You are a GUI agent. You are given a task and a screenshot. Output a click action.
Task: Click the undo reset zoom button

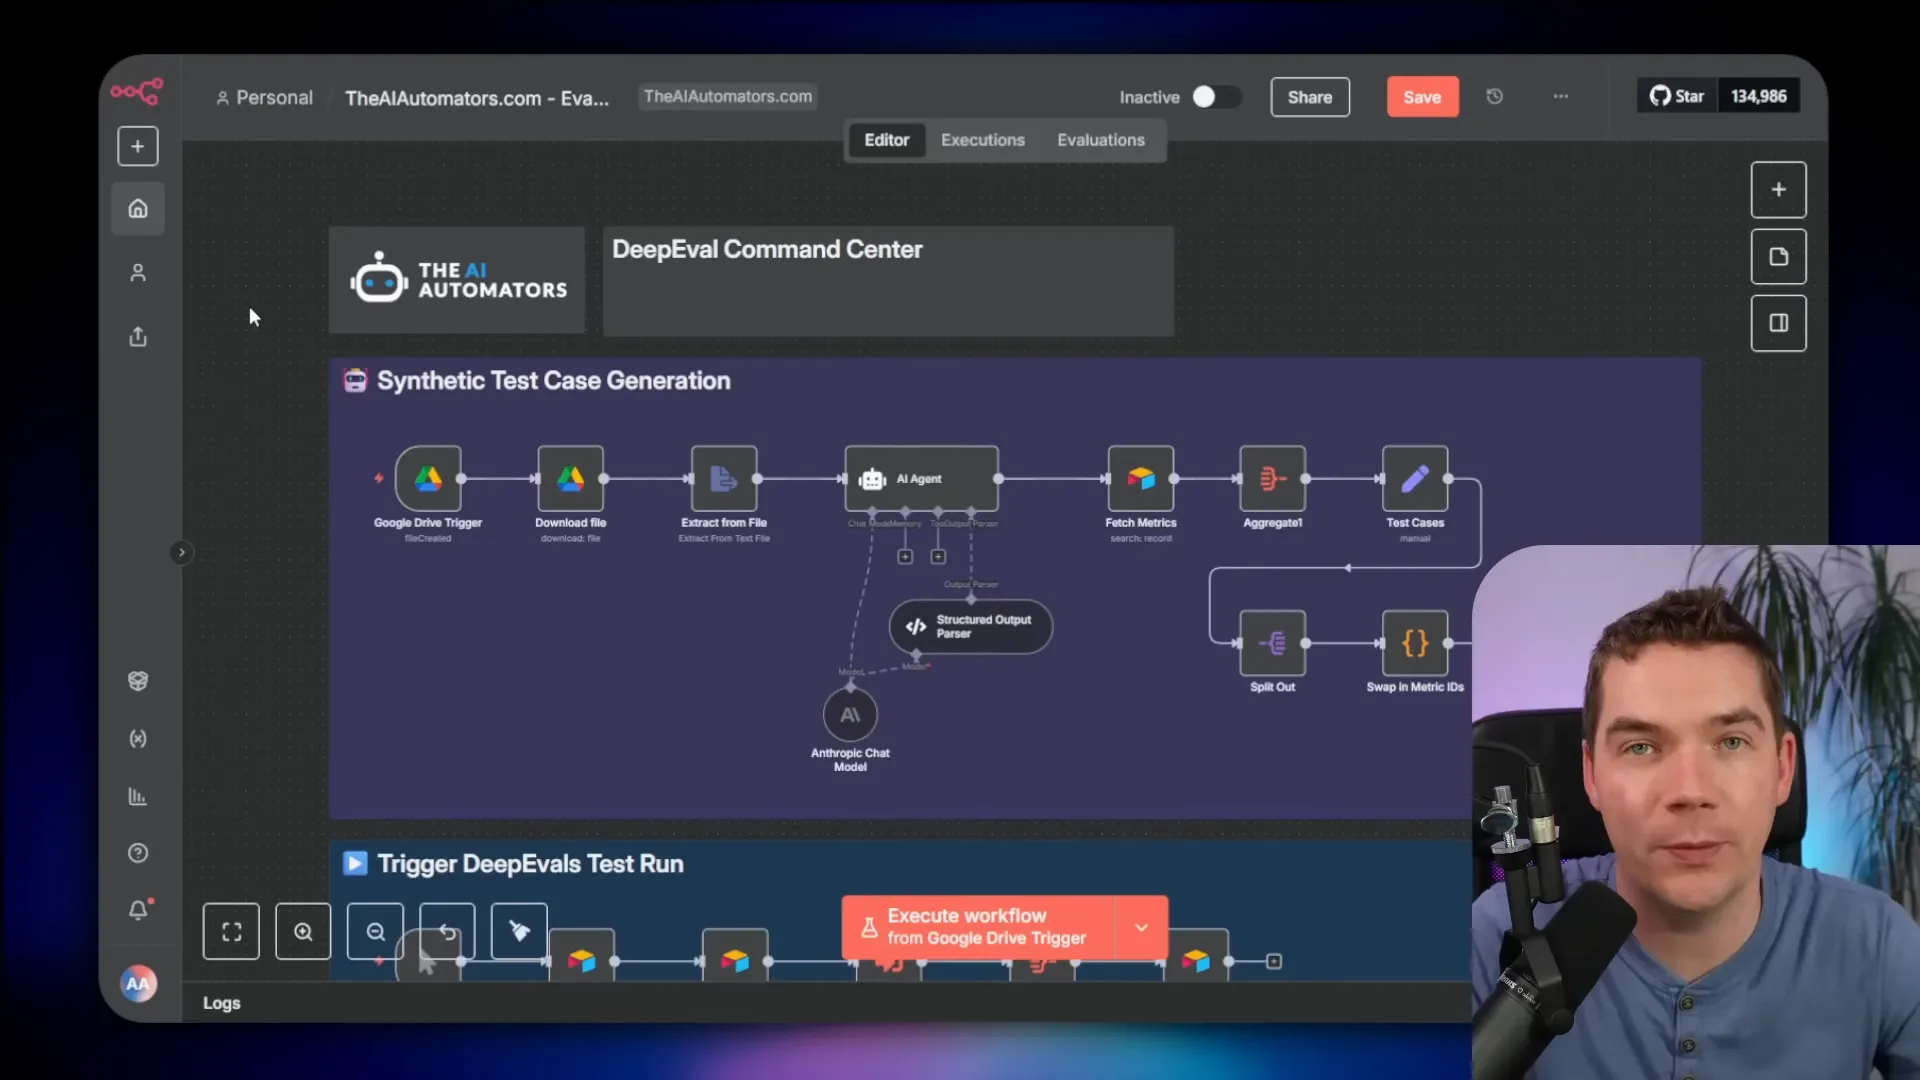click(447, 932)
